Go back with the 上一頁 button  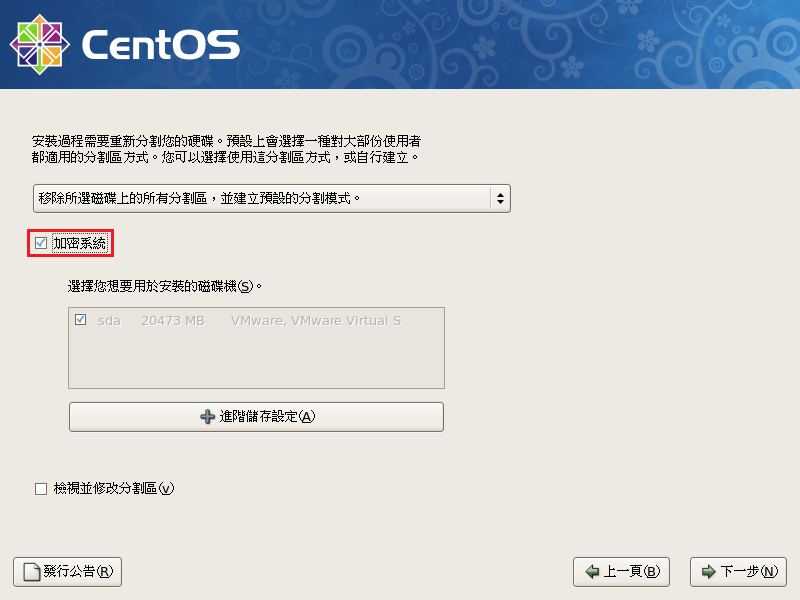tap(621, 572)
